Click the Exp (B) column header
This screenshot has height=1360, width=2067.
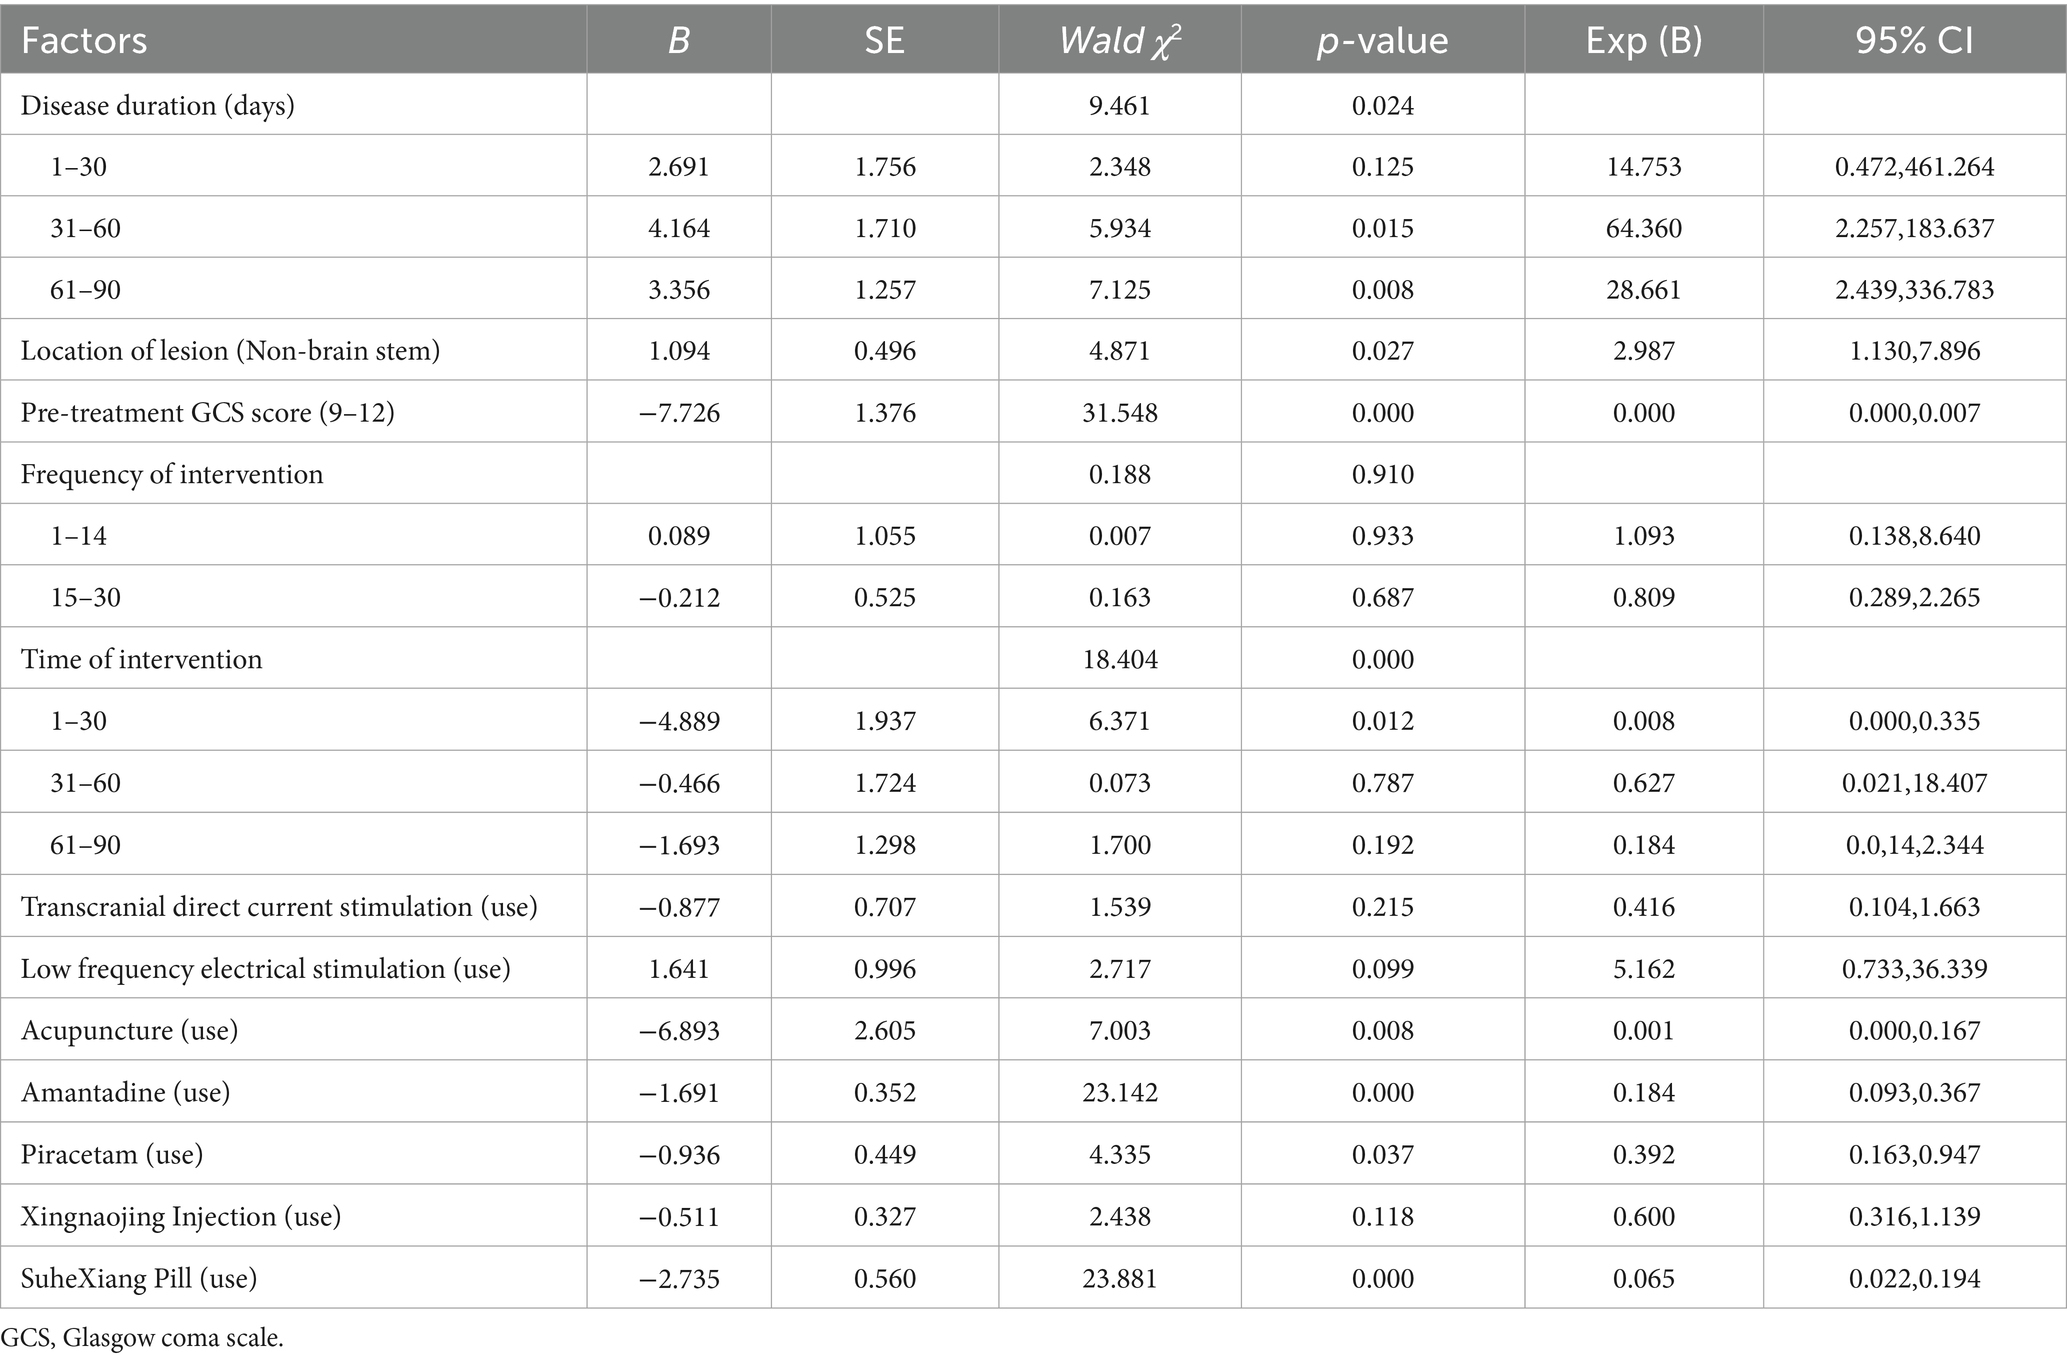[1643, 40]
